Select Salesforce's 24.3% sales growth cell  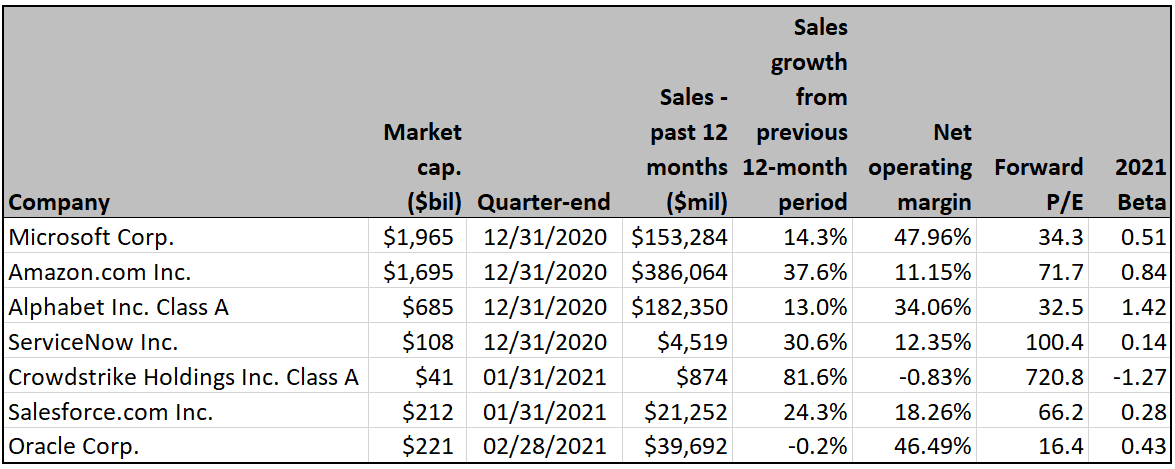(x=818, y=412)
